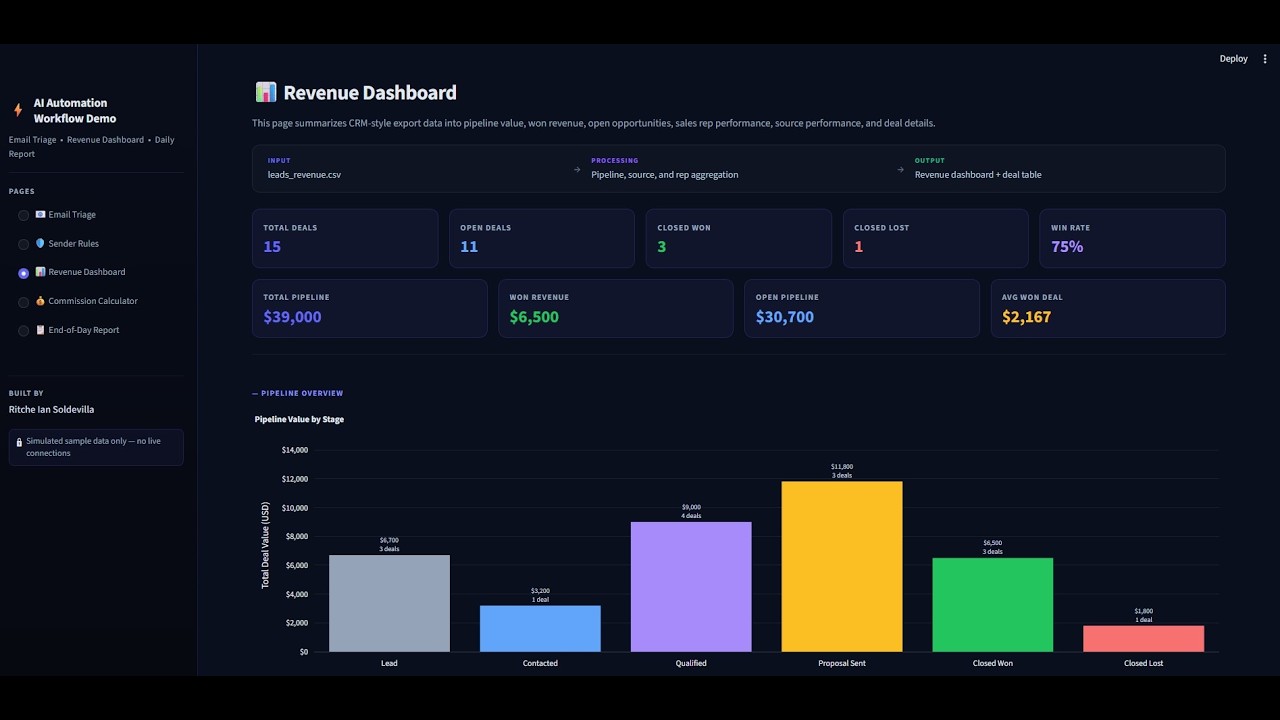
Task: Select the Commission Calculator radio button
Action: pyautogui.click(x=24, y=302)
